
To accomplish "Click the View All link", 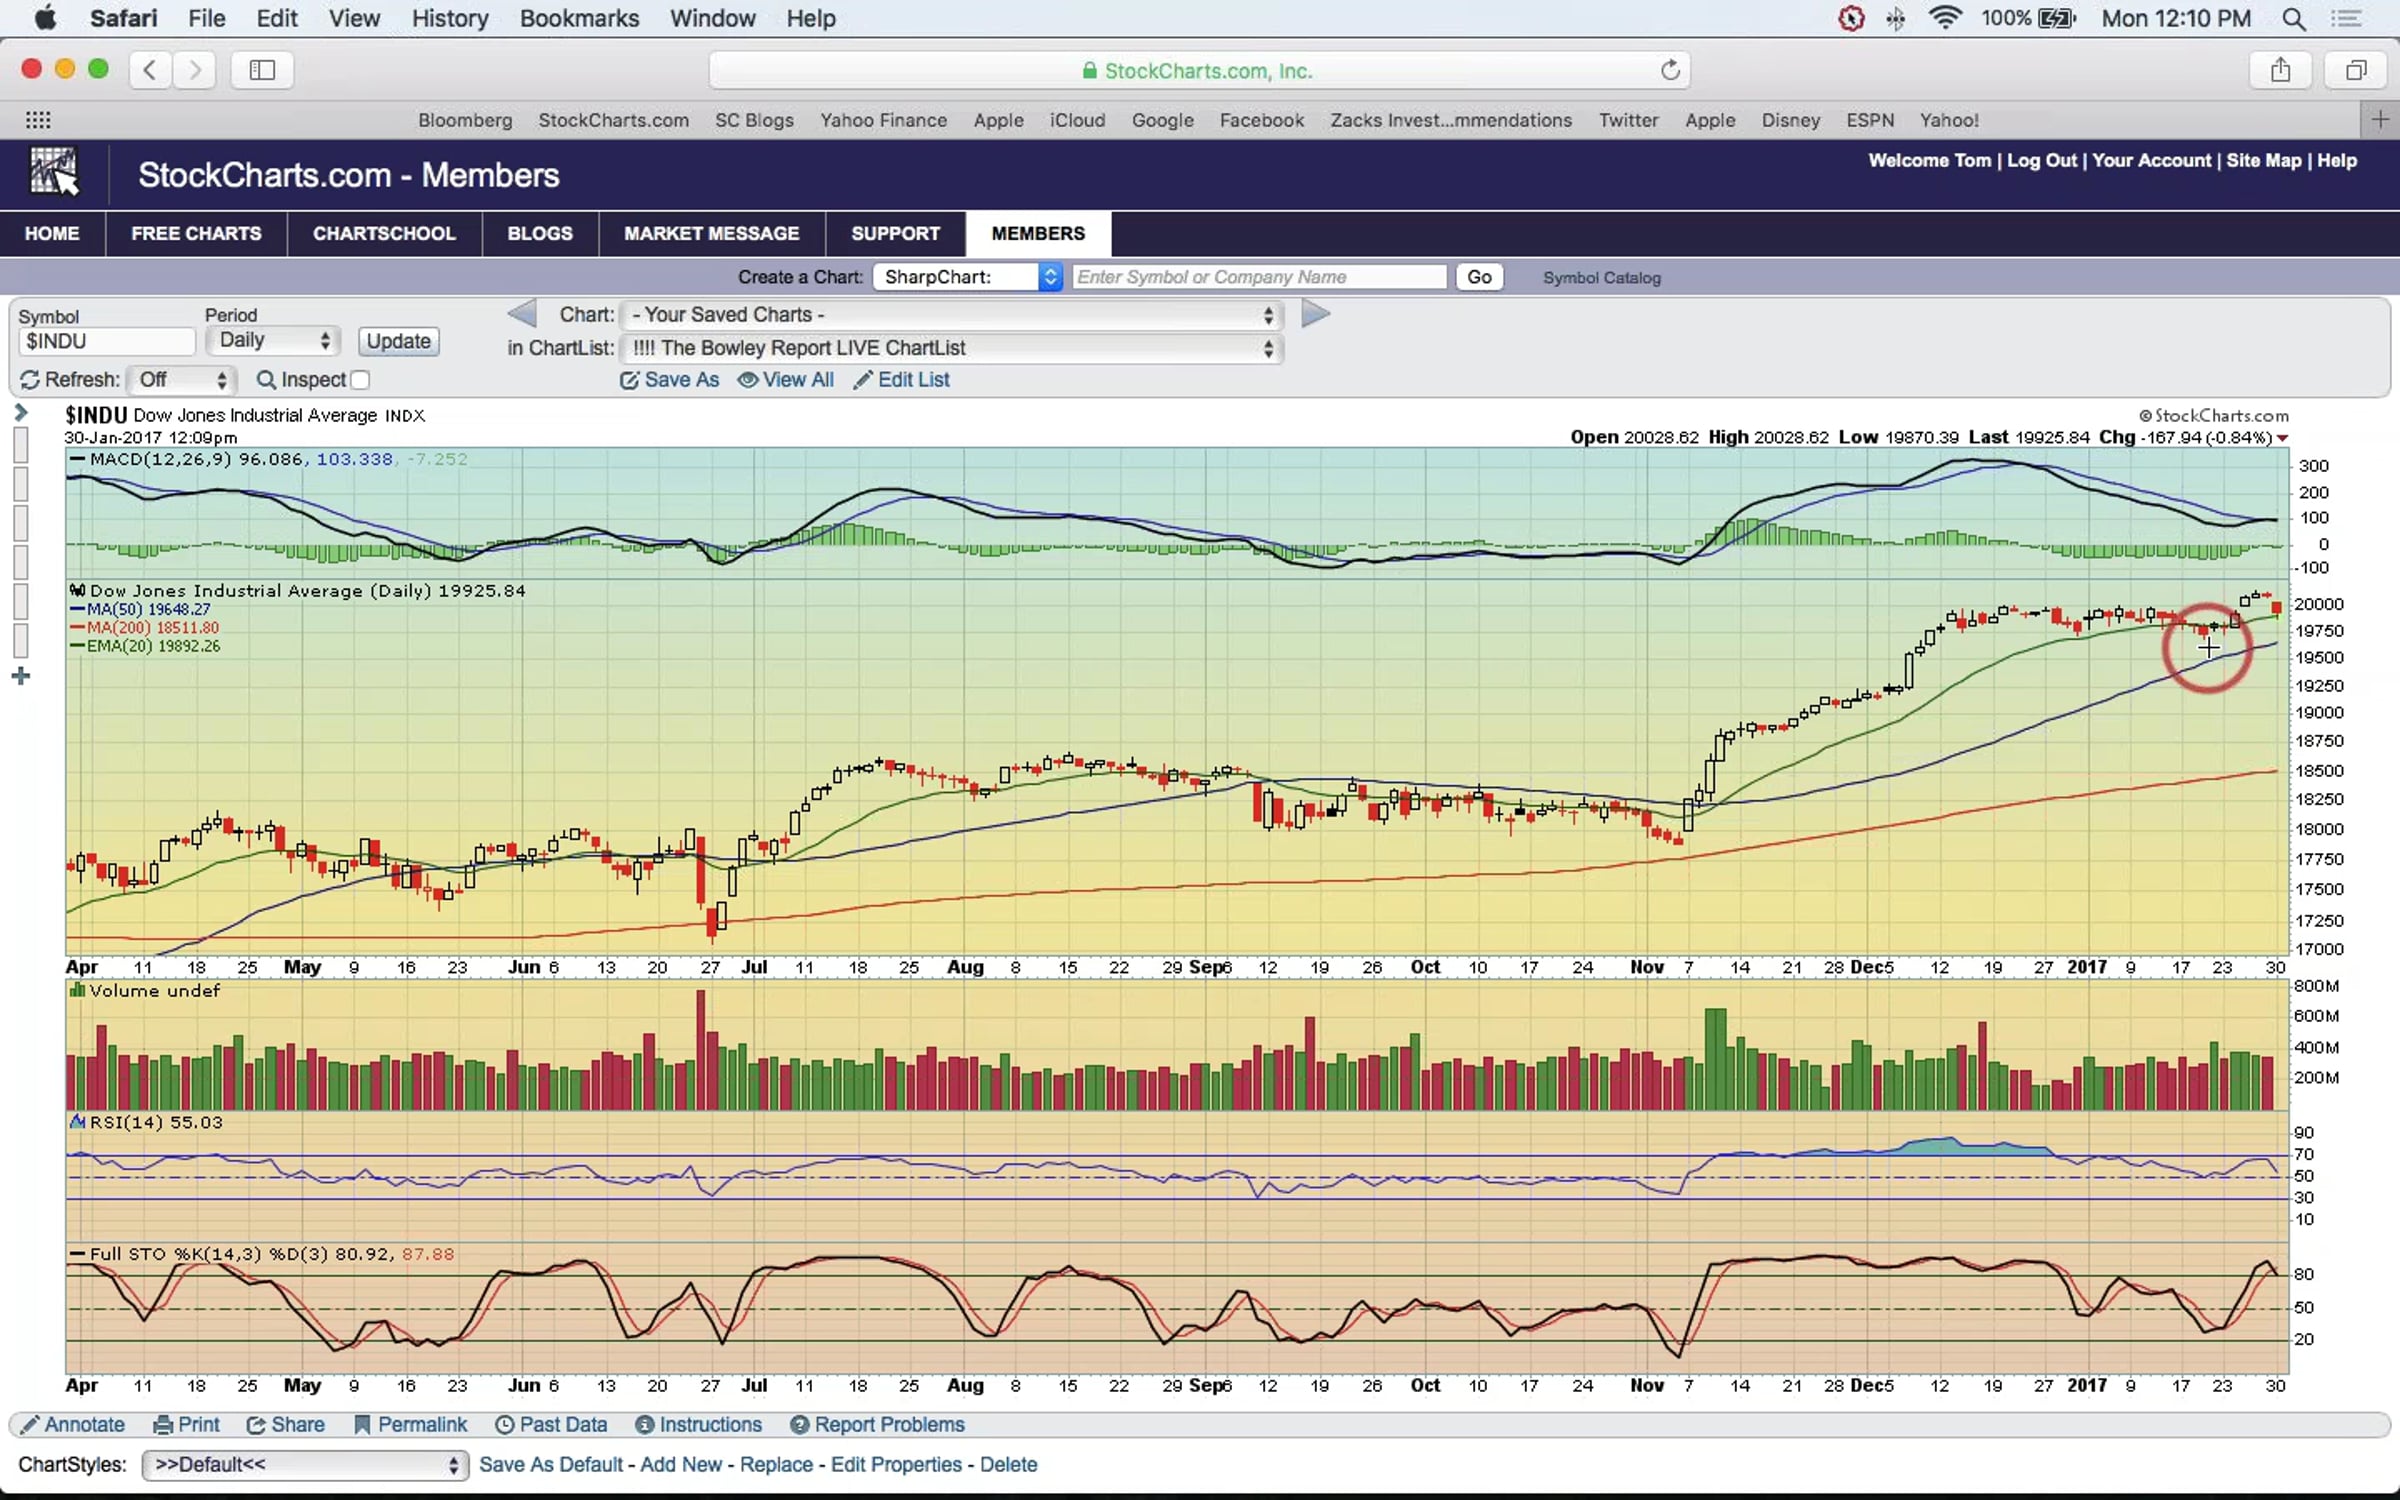I will (x=786, y=380).
